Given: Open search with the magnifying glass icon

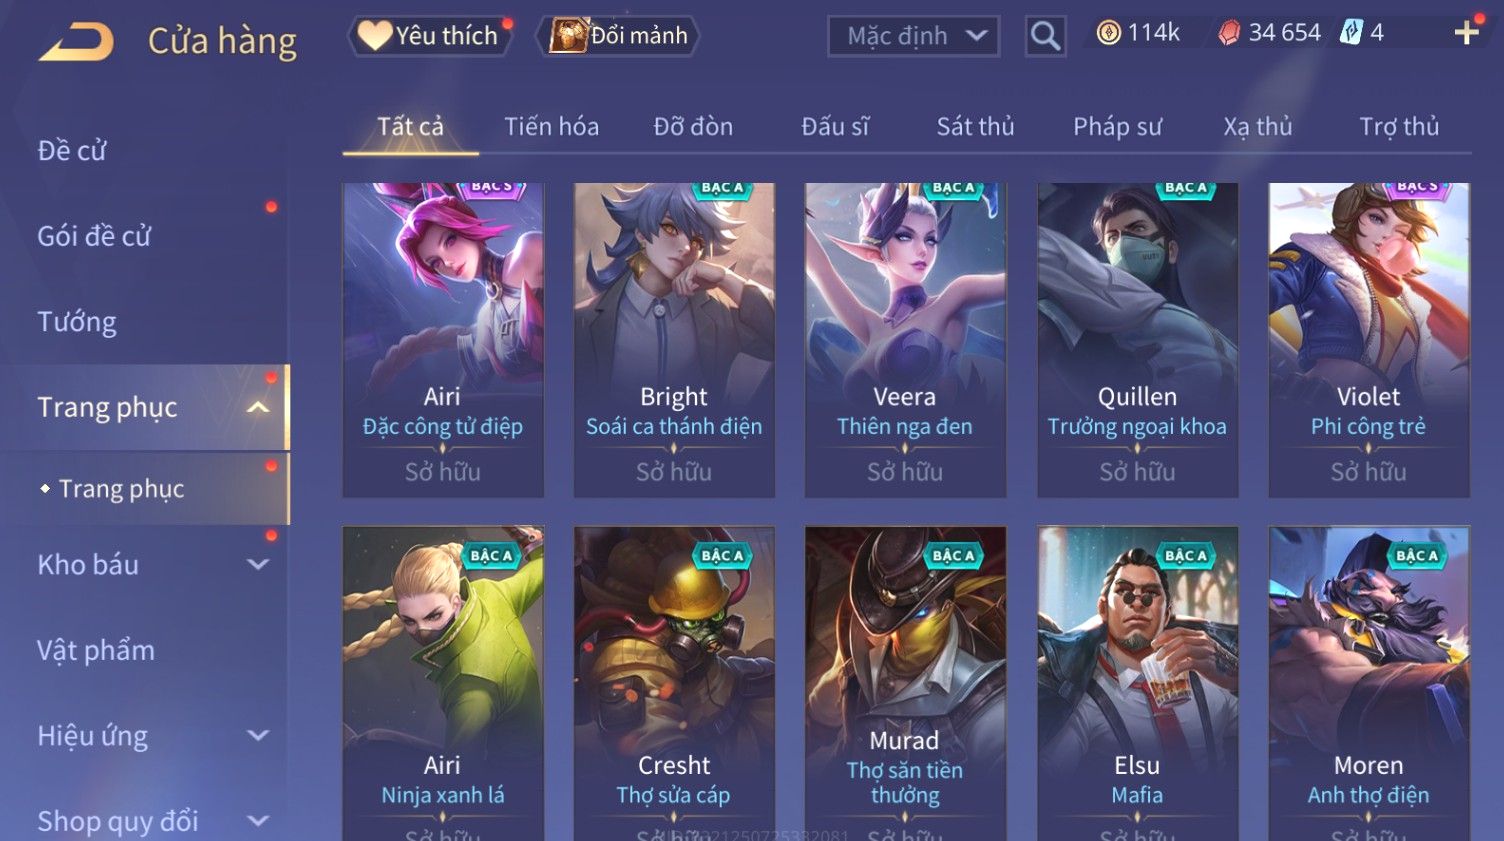Looking at the screenshot, I should (x=1045, y=36).
